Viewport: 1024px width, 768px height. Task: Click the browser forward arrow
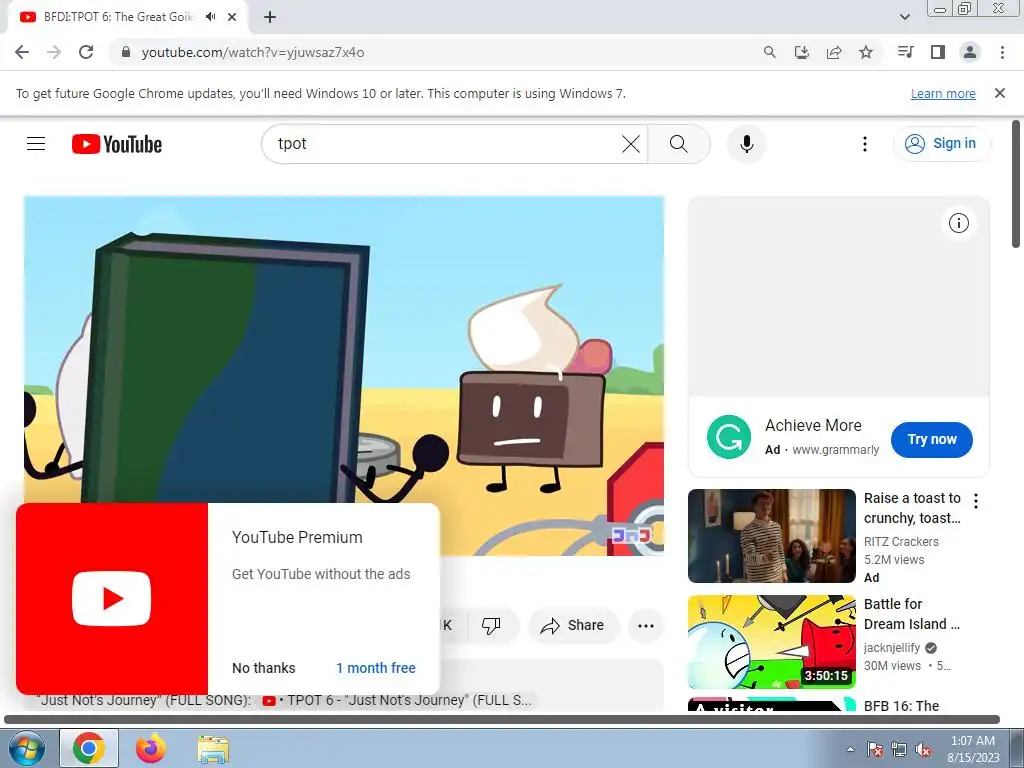54,52
